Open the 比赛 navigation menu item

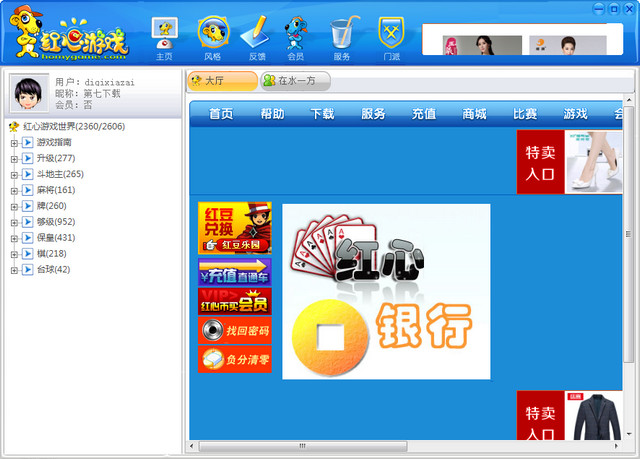(525, 114)
